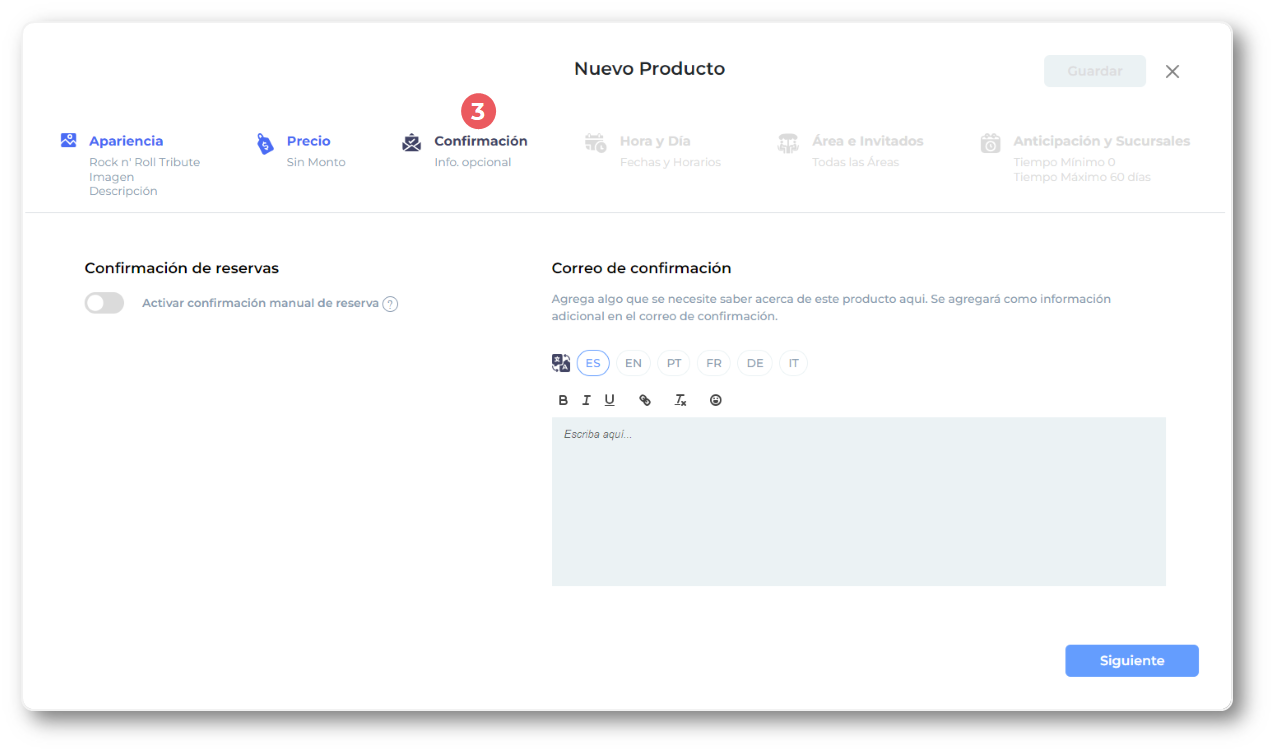Click the Siguiente button
This screenshot has height=753, width=1275.
1132,661
